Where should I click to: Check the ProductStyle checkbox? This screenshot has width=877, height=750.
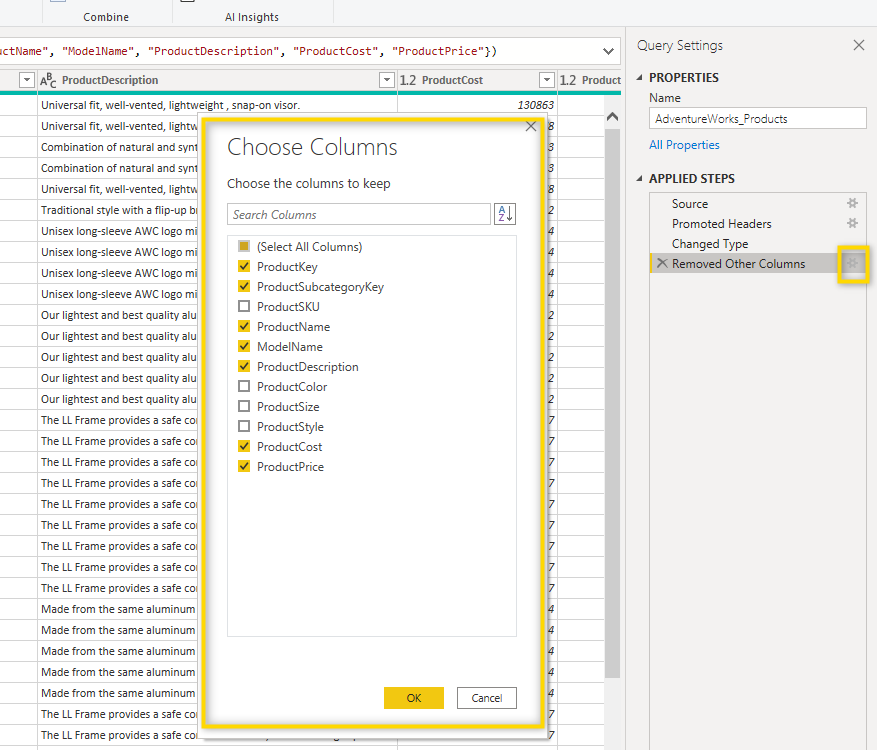coord(244,426)
